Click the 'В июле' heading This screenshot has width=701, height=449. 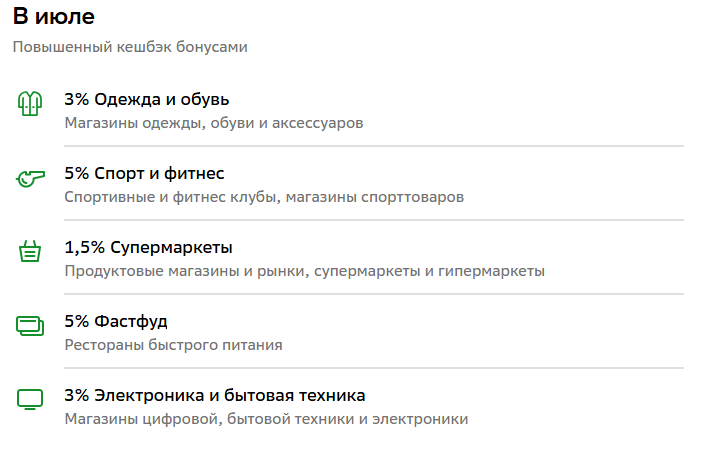(54, 17)
